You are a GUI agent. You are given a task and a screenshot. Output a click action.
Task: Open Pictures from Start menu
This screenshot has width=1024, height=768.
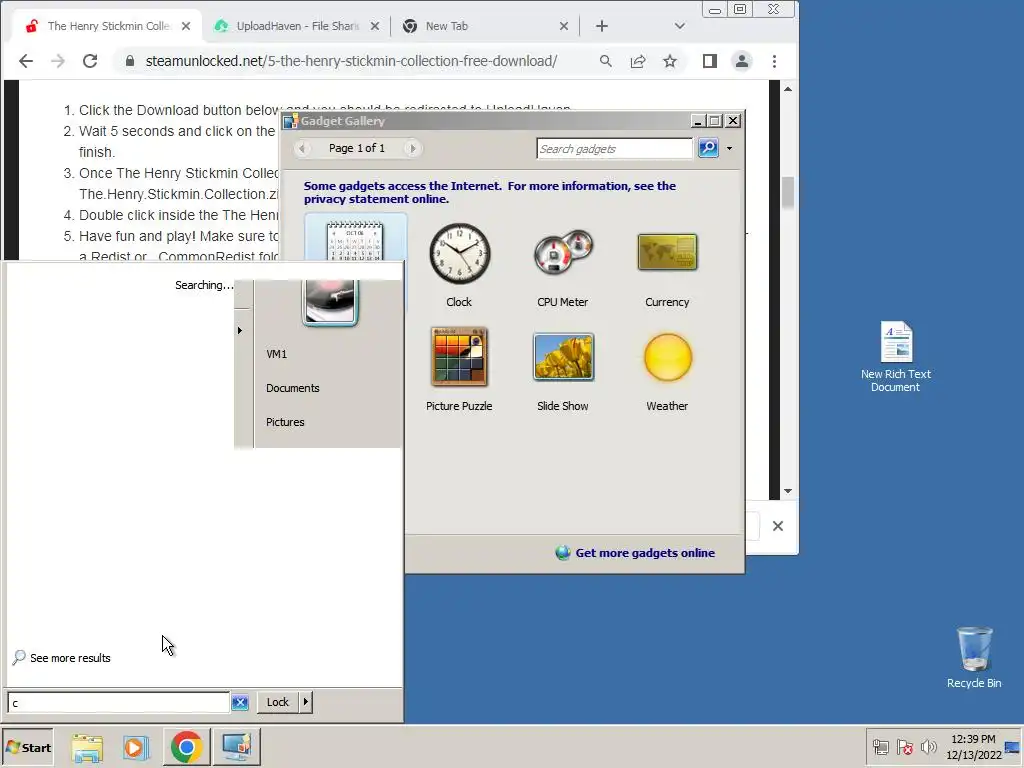(285, 422)
